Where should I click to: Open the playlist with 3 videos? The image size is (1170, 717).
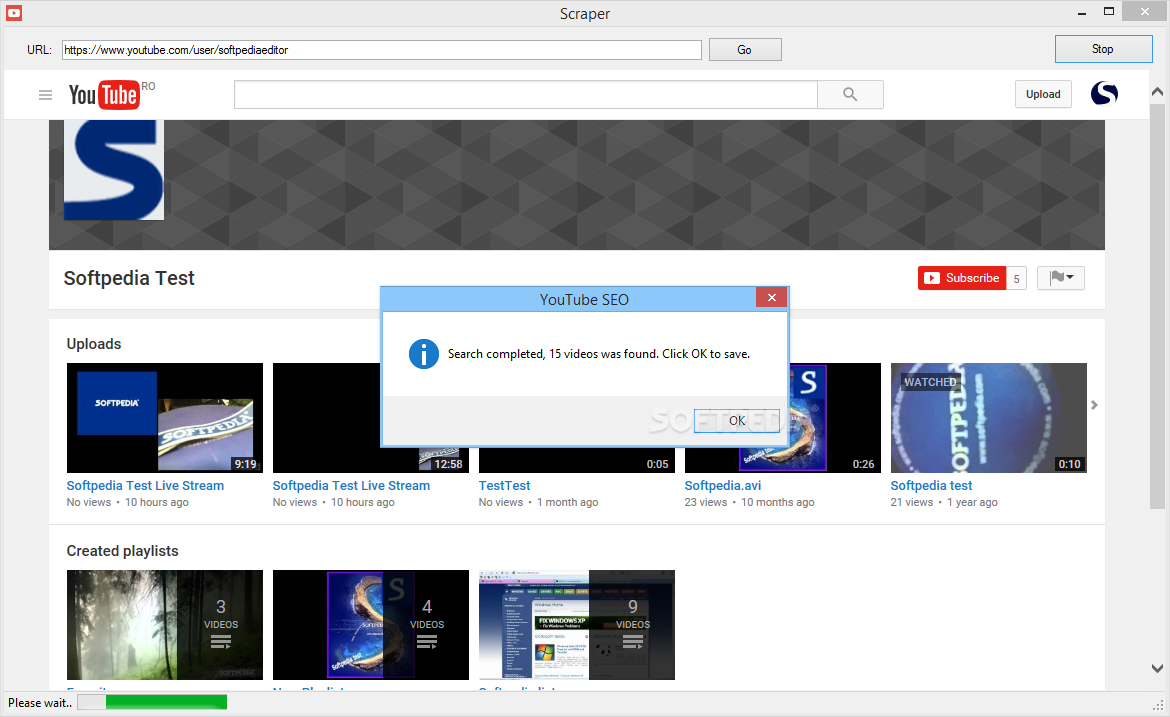(165, 625)
